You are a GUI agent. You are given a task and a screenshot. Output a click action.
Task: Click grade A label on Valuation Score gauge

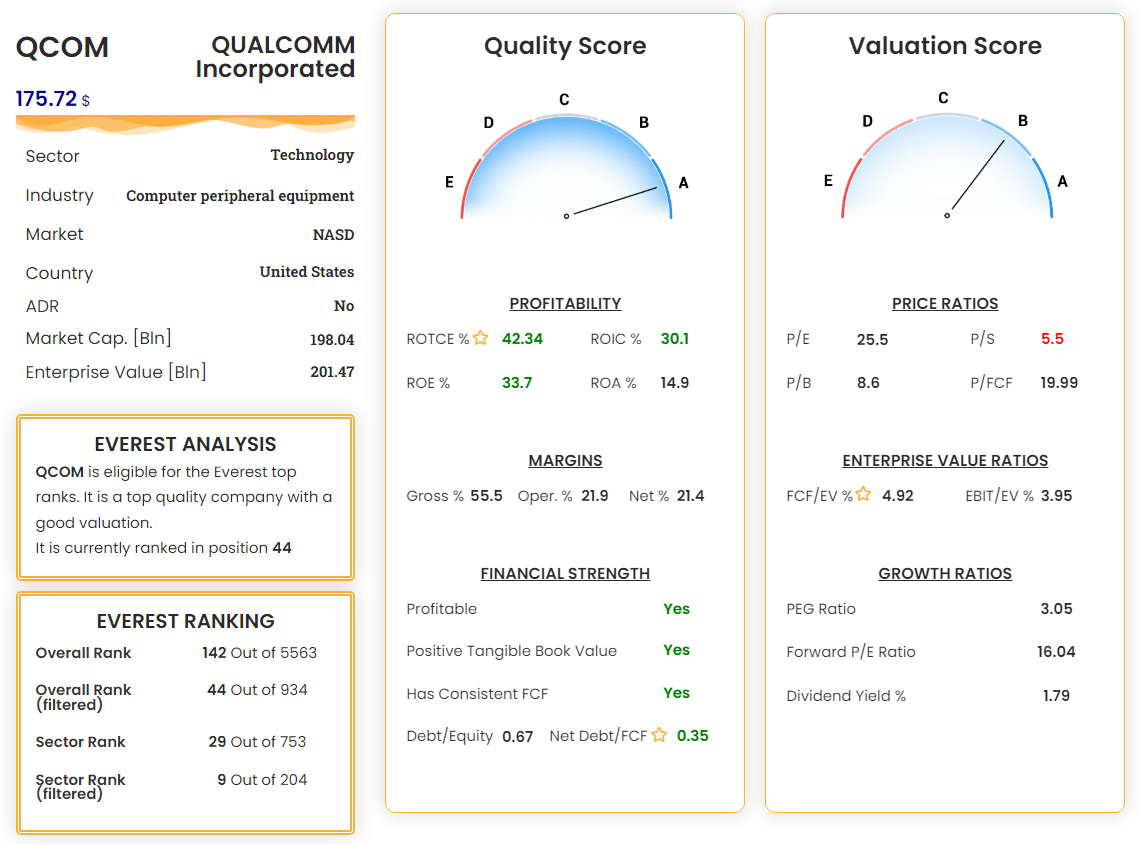(x=1062, y=182)
